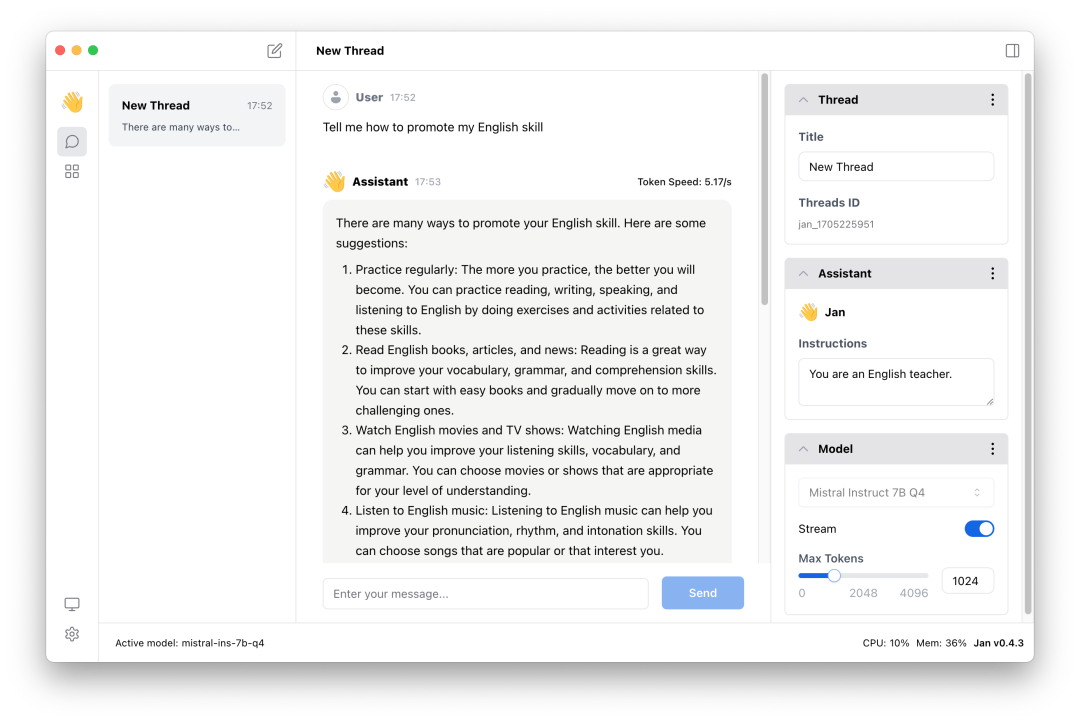1080x723 pixels.
Task: Open Model section three-dot menu
Action: coord(992,449)
